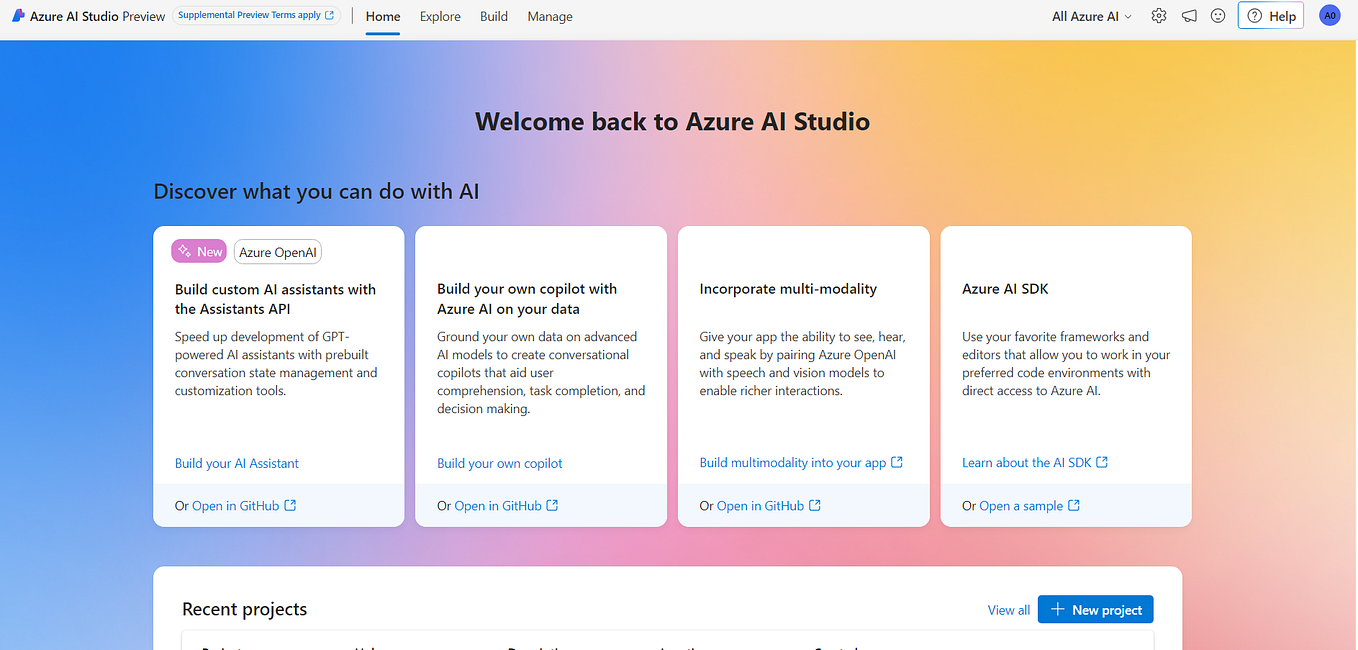Open the A0 account avatar
Viewport: 1358px width, 650px height.
[x=1329, y=15]
